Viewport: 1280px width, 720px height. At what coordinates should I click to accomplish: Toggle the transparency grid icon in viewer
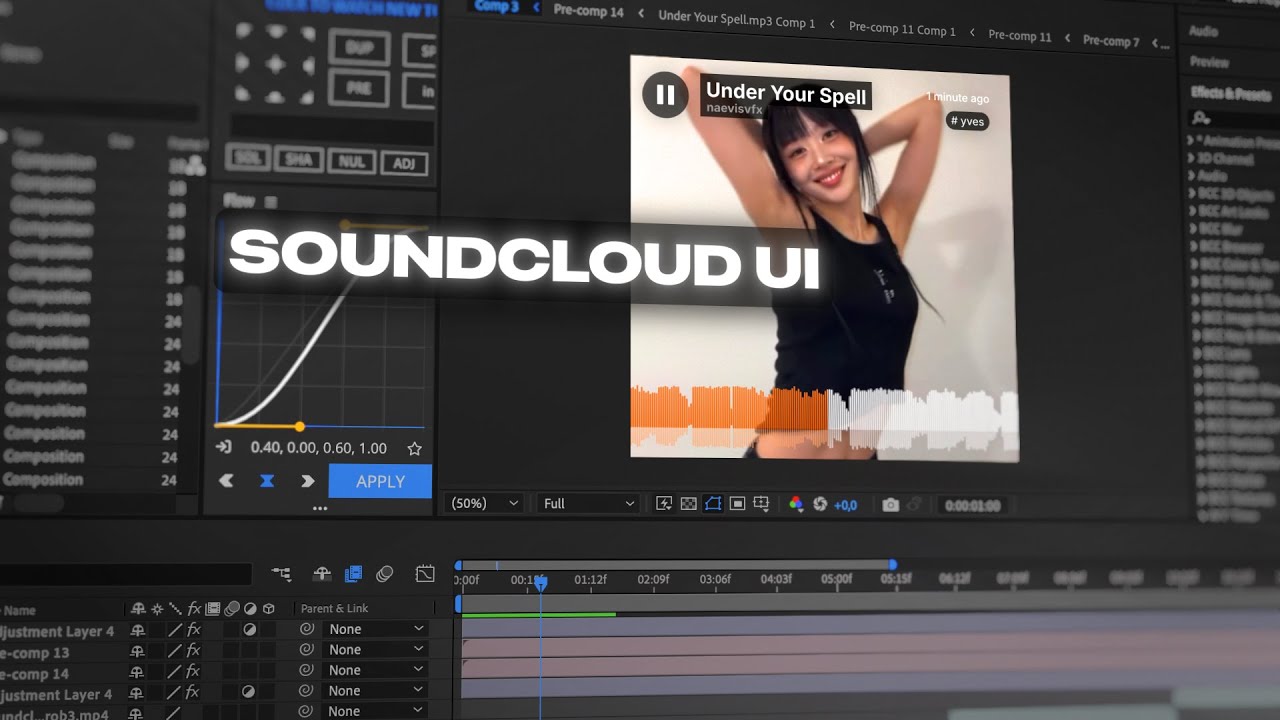coord(688,504)
